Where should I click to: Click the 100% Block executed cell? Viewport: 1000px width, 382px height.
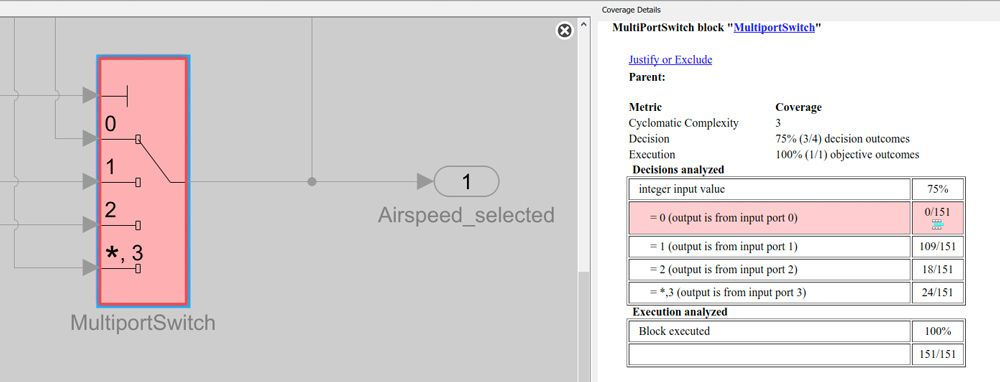pyautogui.click(x=937, y=331)
